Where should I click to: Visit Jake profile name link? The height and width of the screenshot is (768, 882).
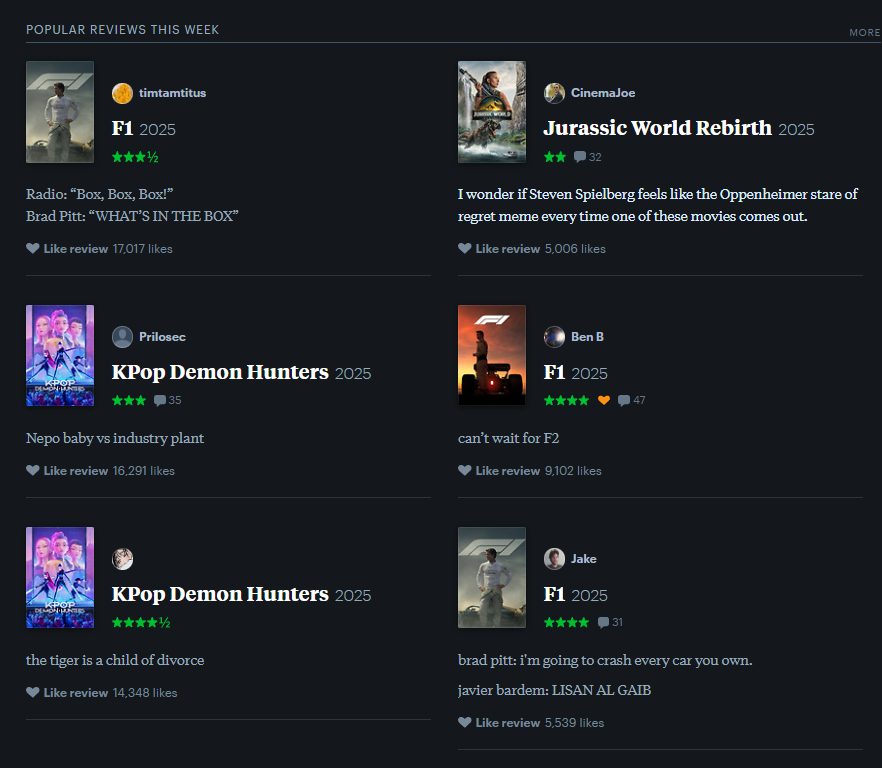[x=584, y=559]
